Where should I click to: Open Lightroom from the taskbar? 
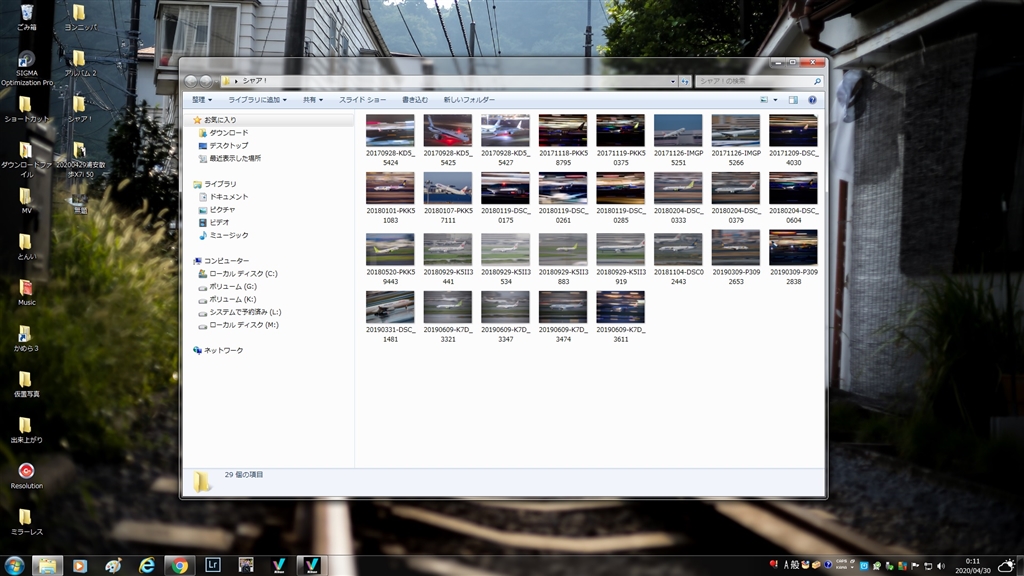(x=212, y=565)
